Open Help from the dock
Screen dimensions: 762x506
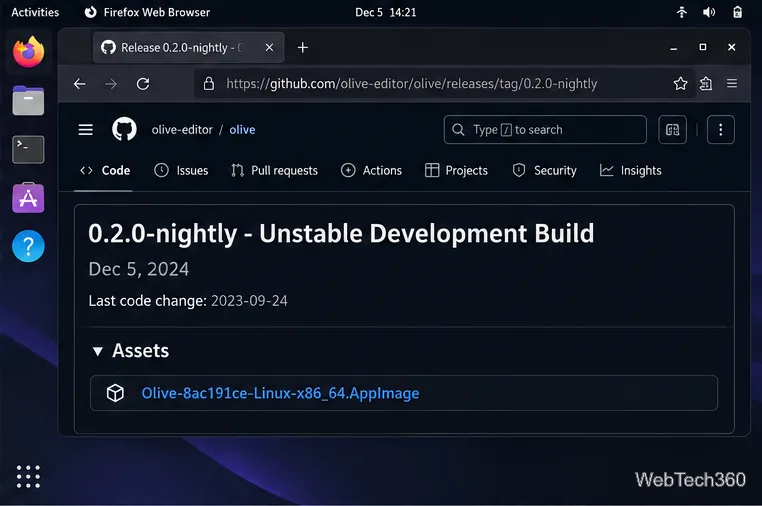tap(28, 246)
